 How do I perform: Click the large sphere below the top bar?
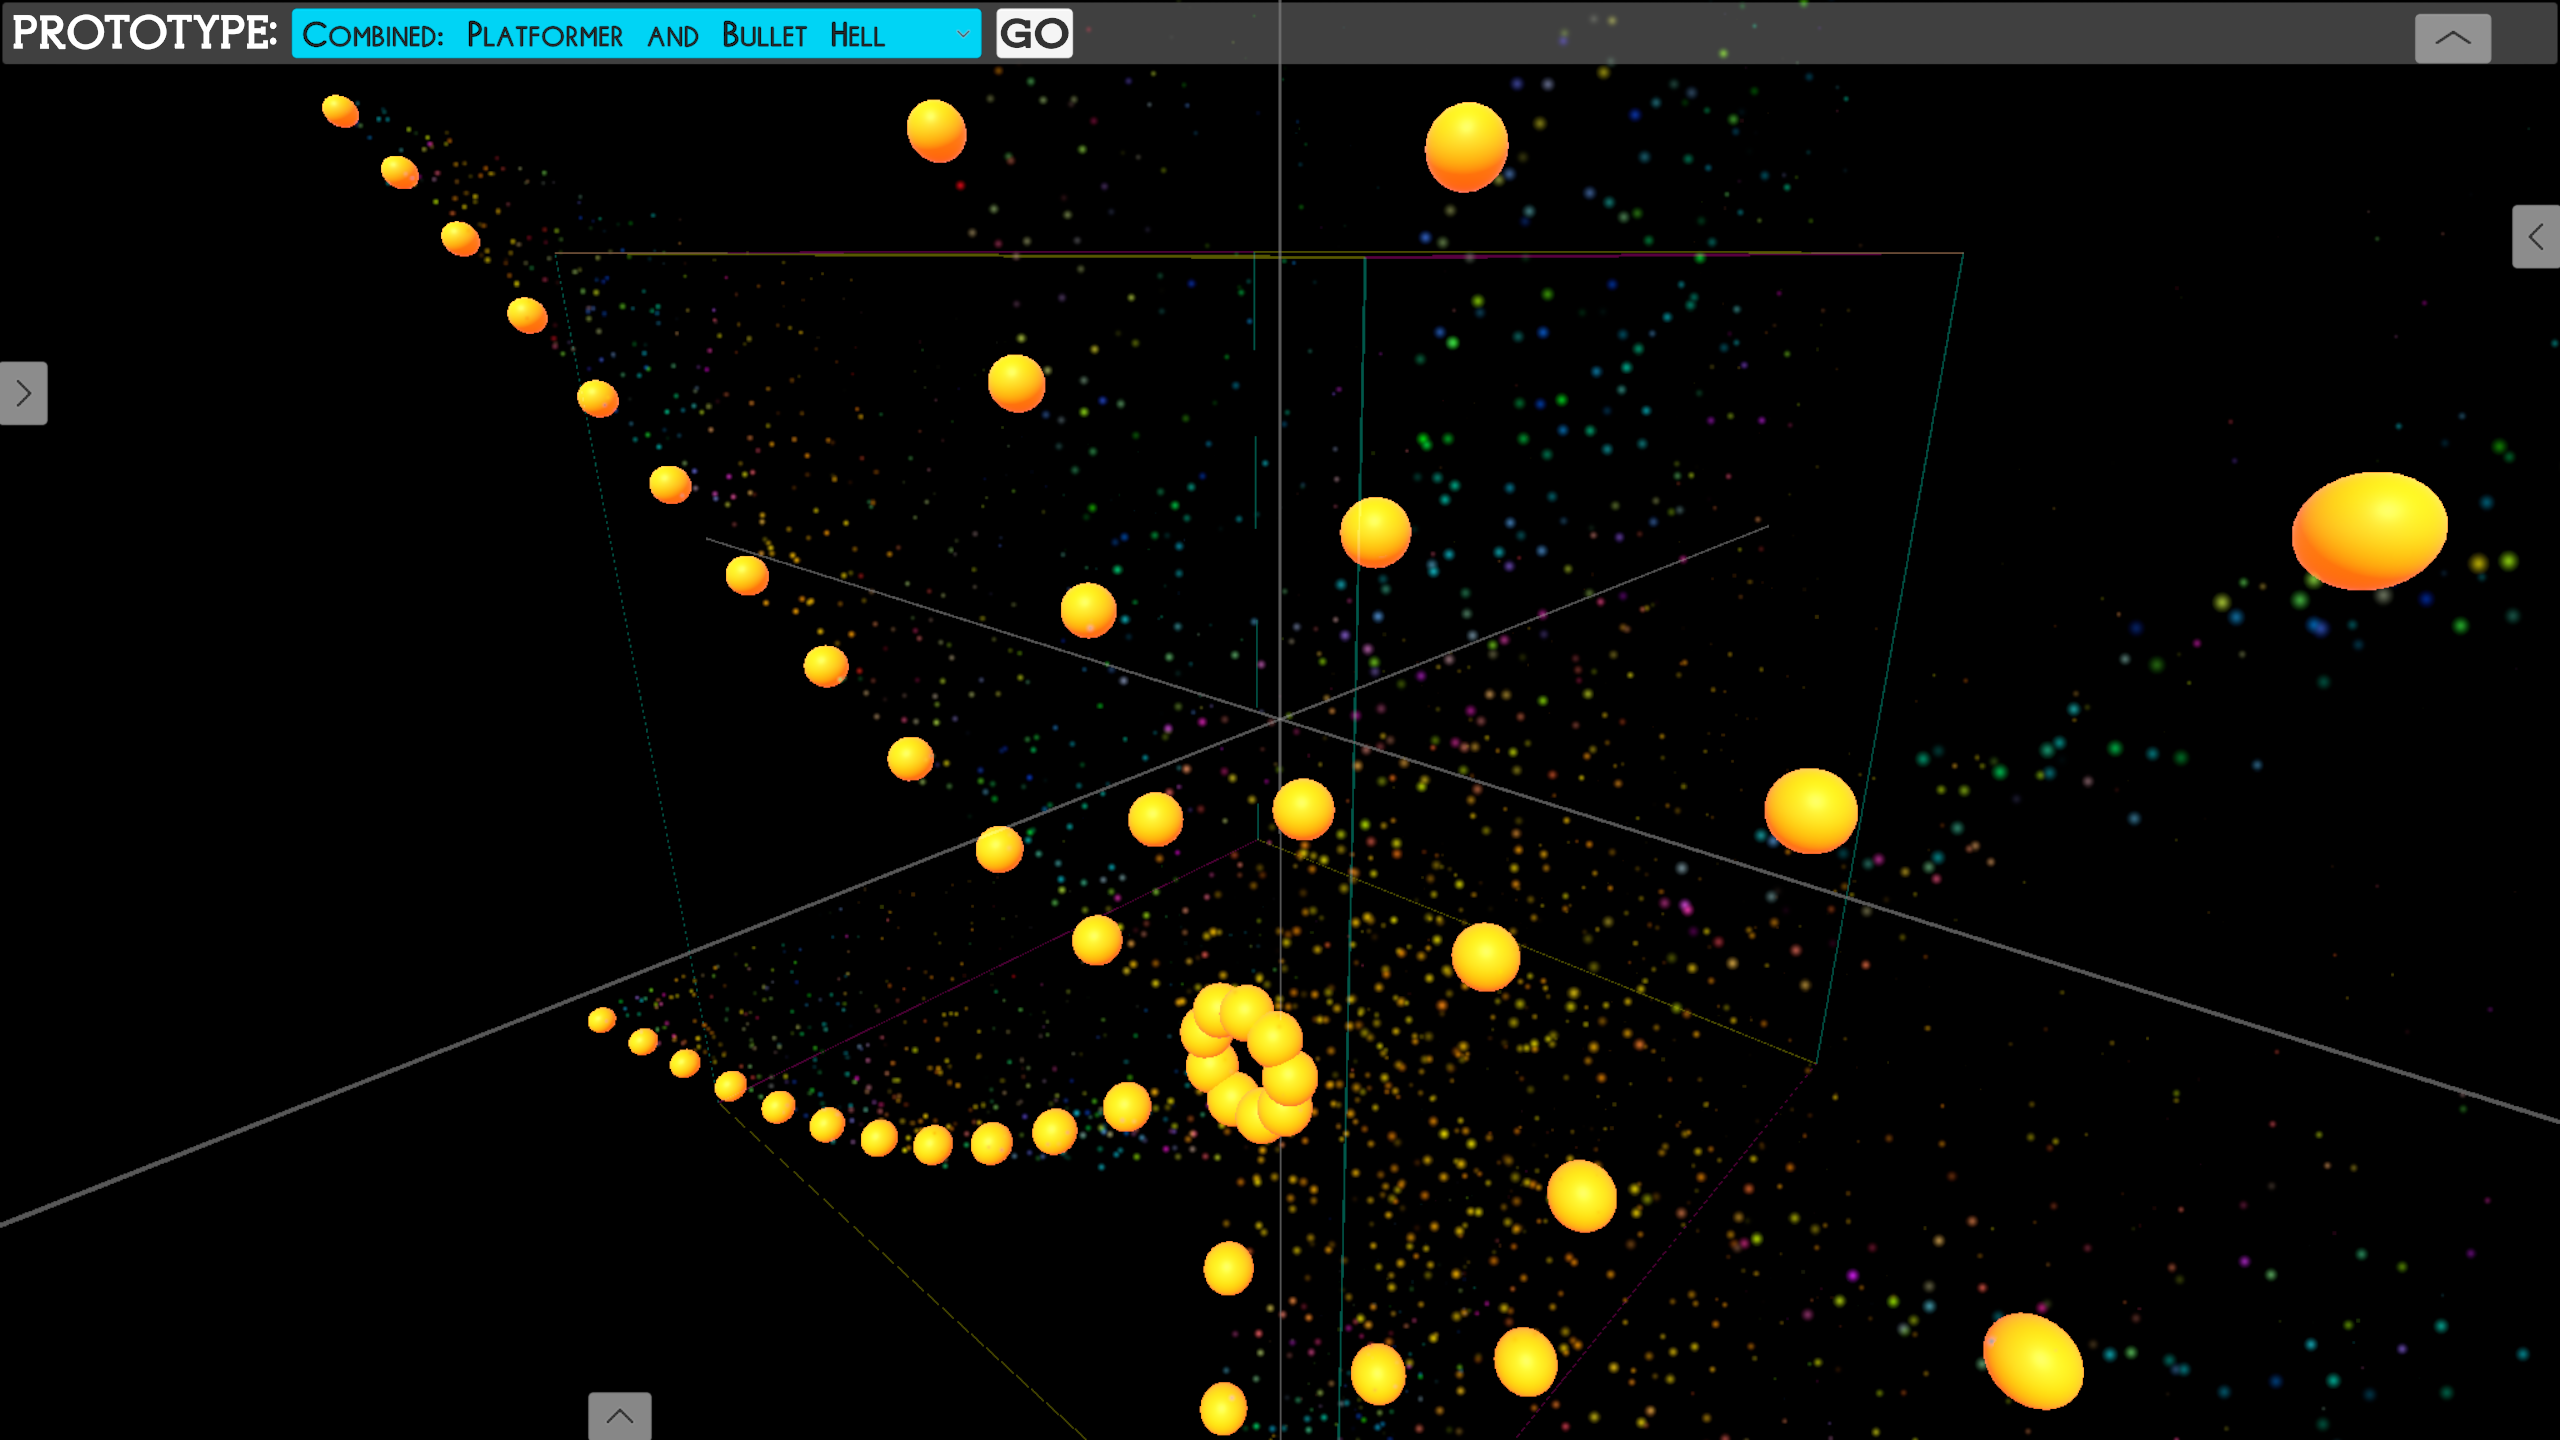1466,147
